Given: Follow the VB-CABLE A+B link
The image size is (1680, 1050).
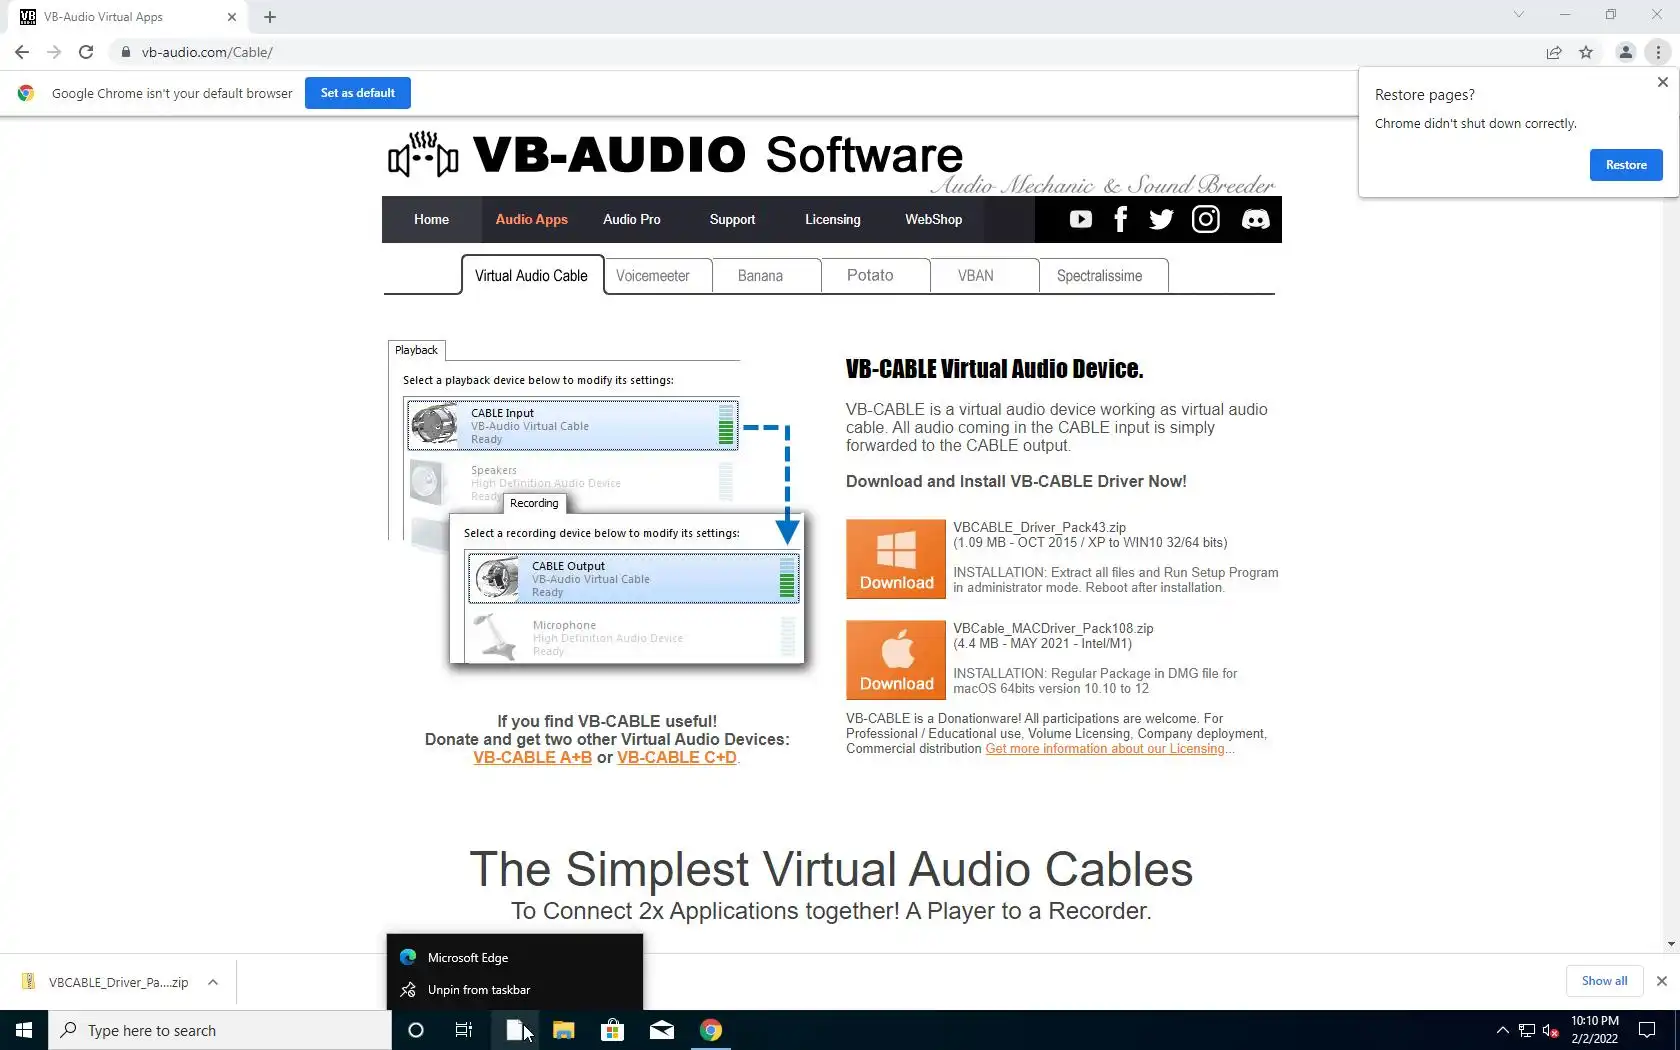Looking at the screenshot, I should [x=532, y=757].
